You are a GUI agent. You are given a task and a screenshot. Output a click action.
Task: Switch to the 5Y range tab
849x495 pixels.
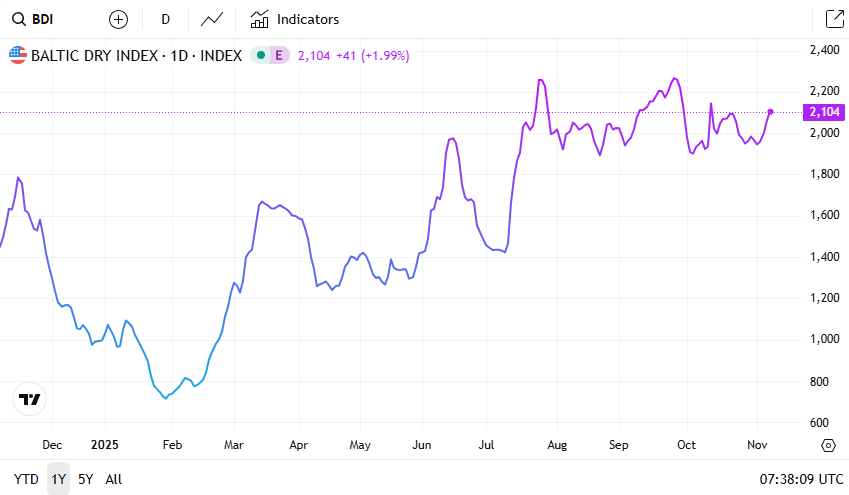87,479
